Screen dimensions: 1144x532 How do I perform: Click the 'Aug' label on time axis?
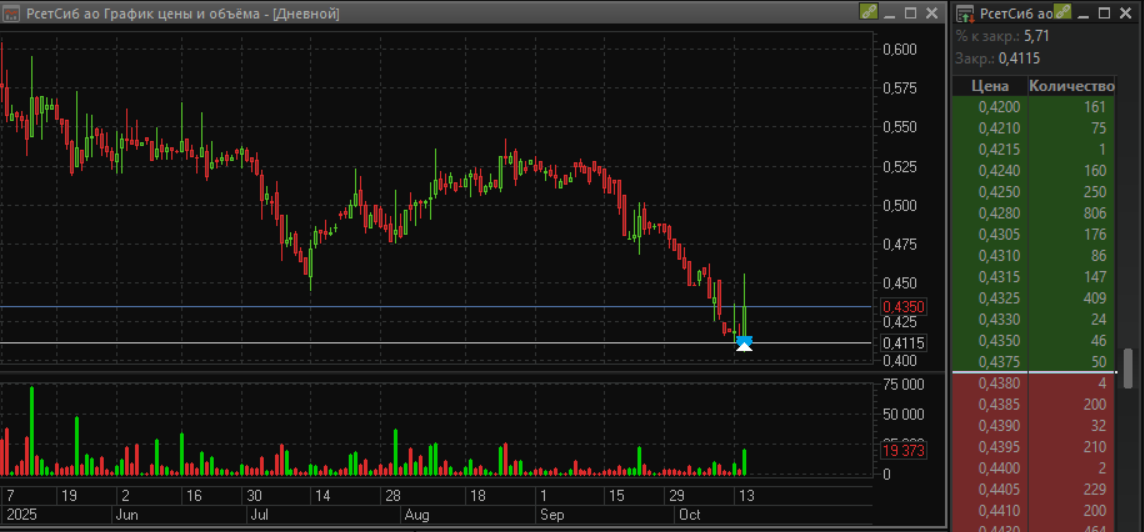tap(416, 515)
